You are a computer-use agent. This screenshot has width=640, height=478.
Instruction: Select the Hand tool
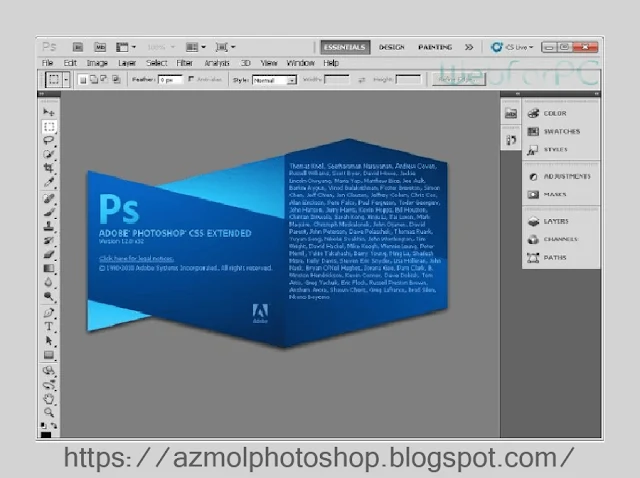49,398
